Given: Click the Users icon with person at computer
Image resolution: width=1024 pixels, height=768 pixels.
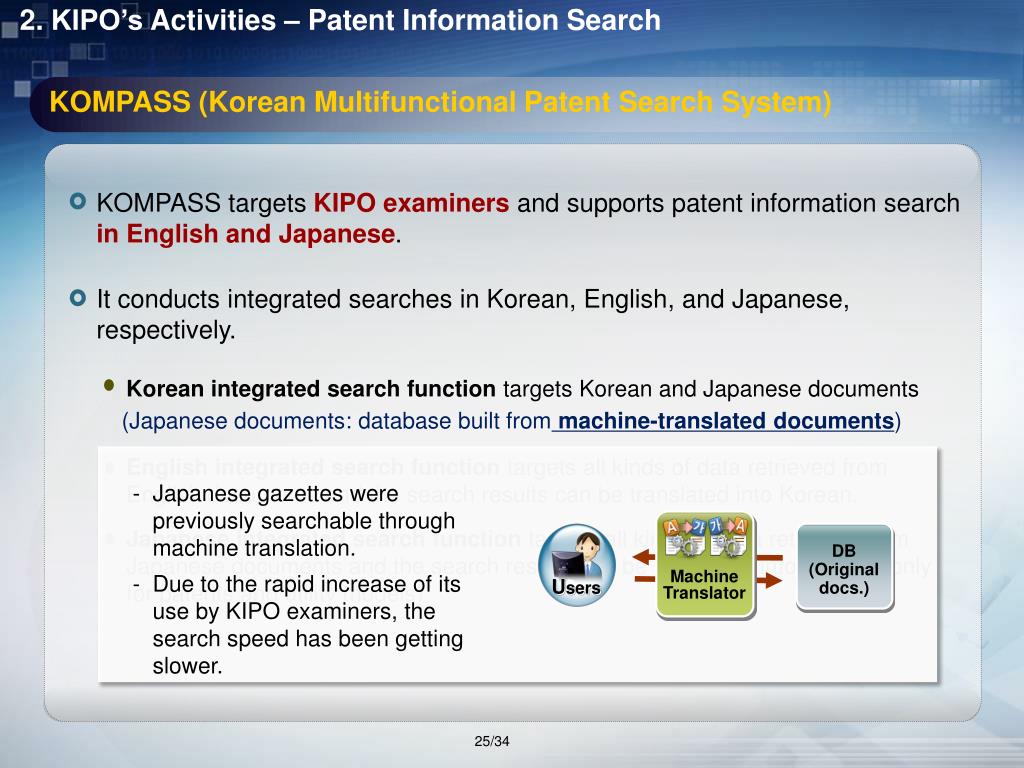Looking at the screenshot, I should tap(577, 565).
